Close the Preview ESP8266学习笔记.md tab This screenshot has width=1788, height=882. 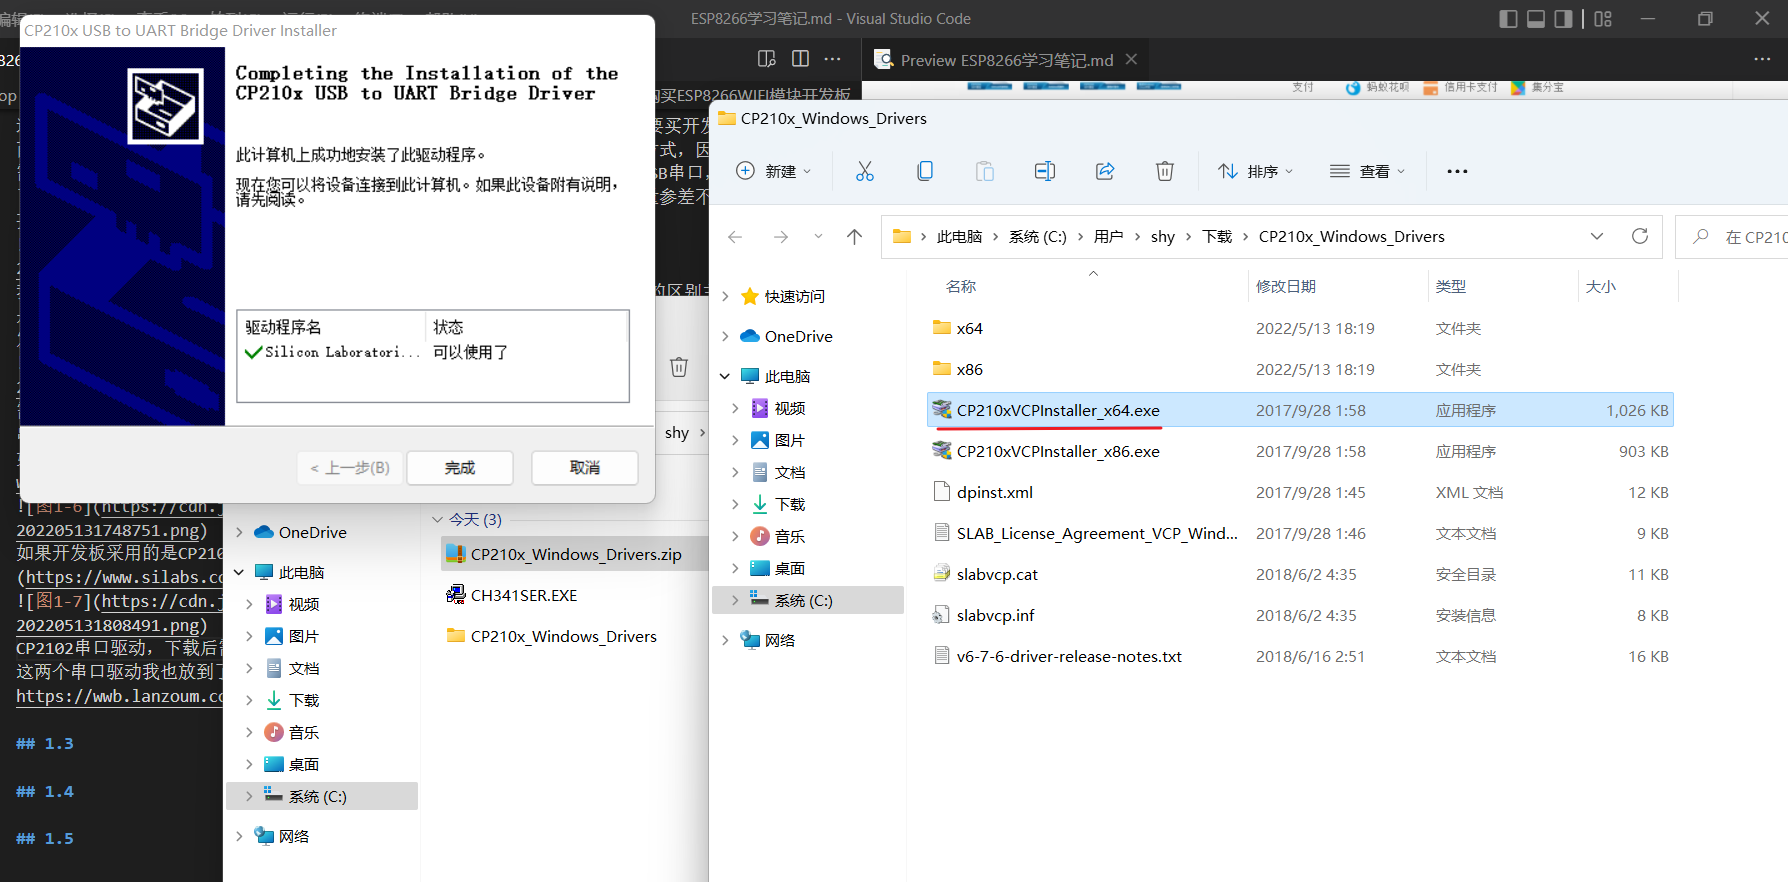point(1131,59)
